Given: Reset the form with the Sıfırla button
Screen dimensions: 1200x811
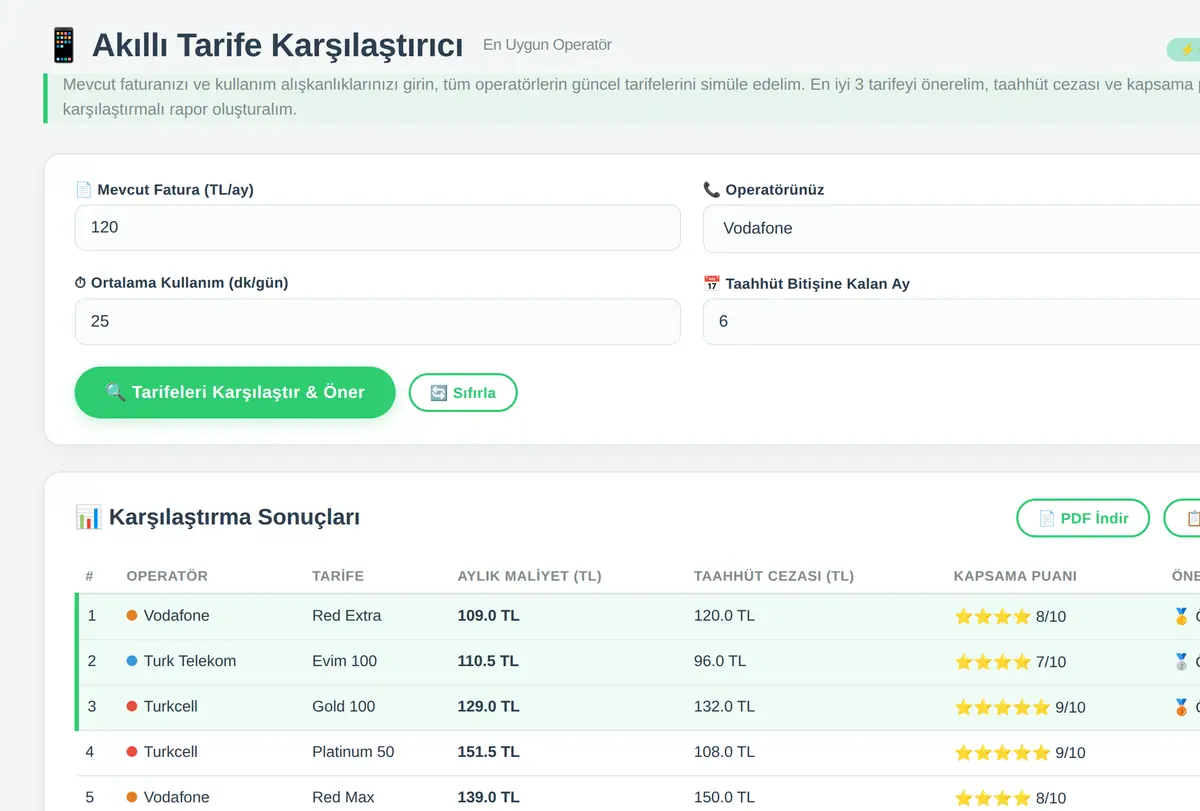Looking at the screenshot, I should click(463, 393).
